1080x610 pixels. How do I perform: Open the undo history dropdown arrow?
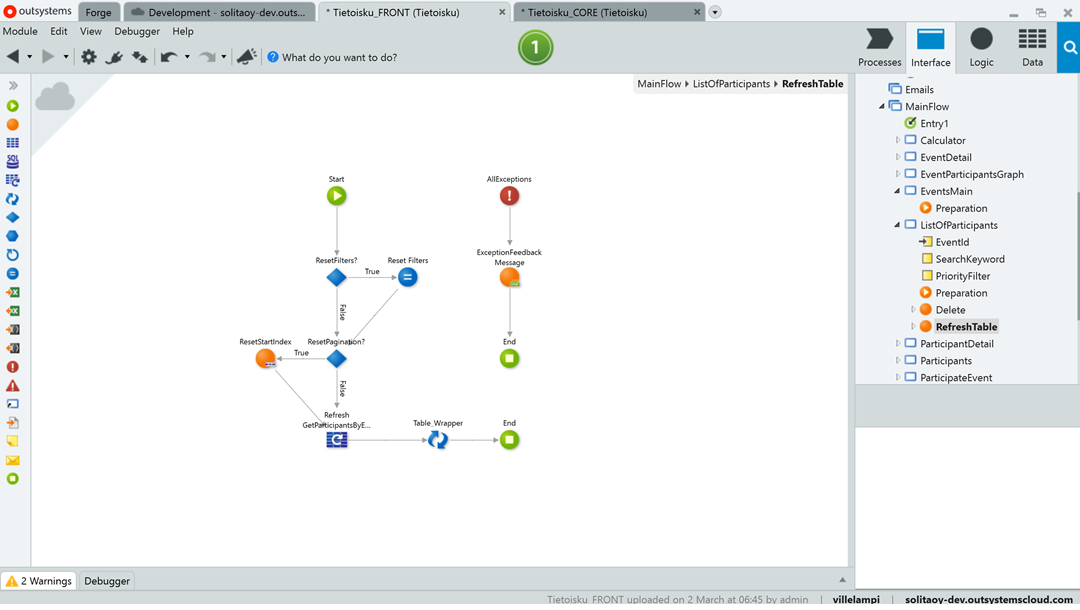187,57
